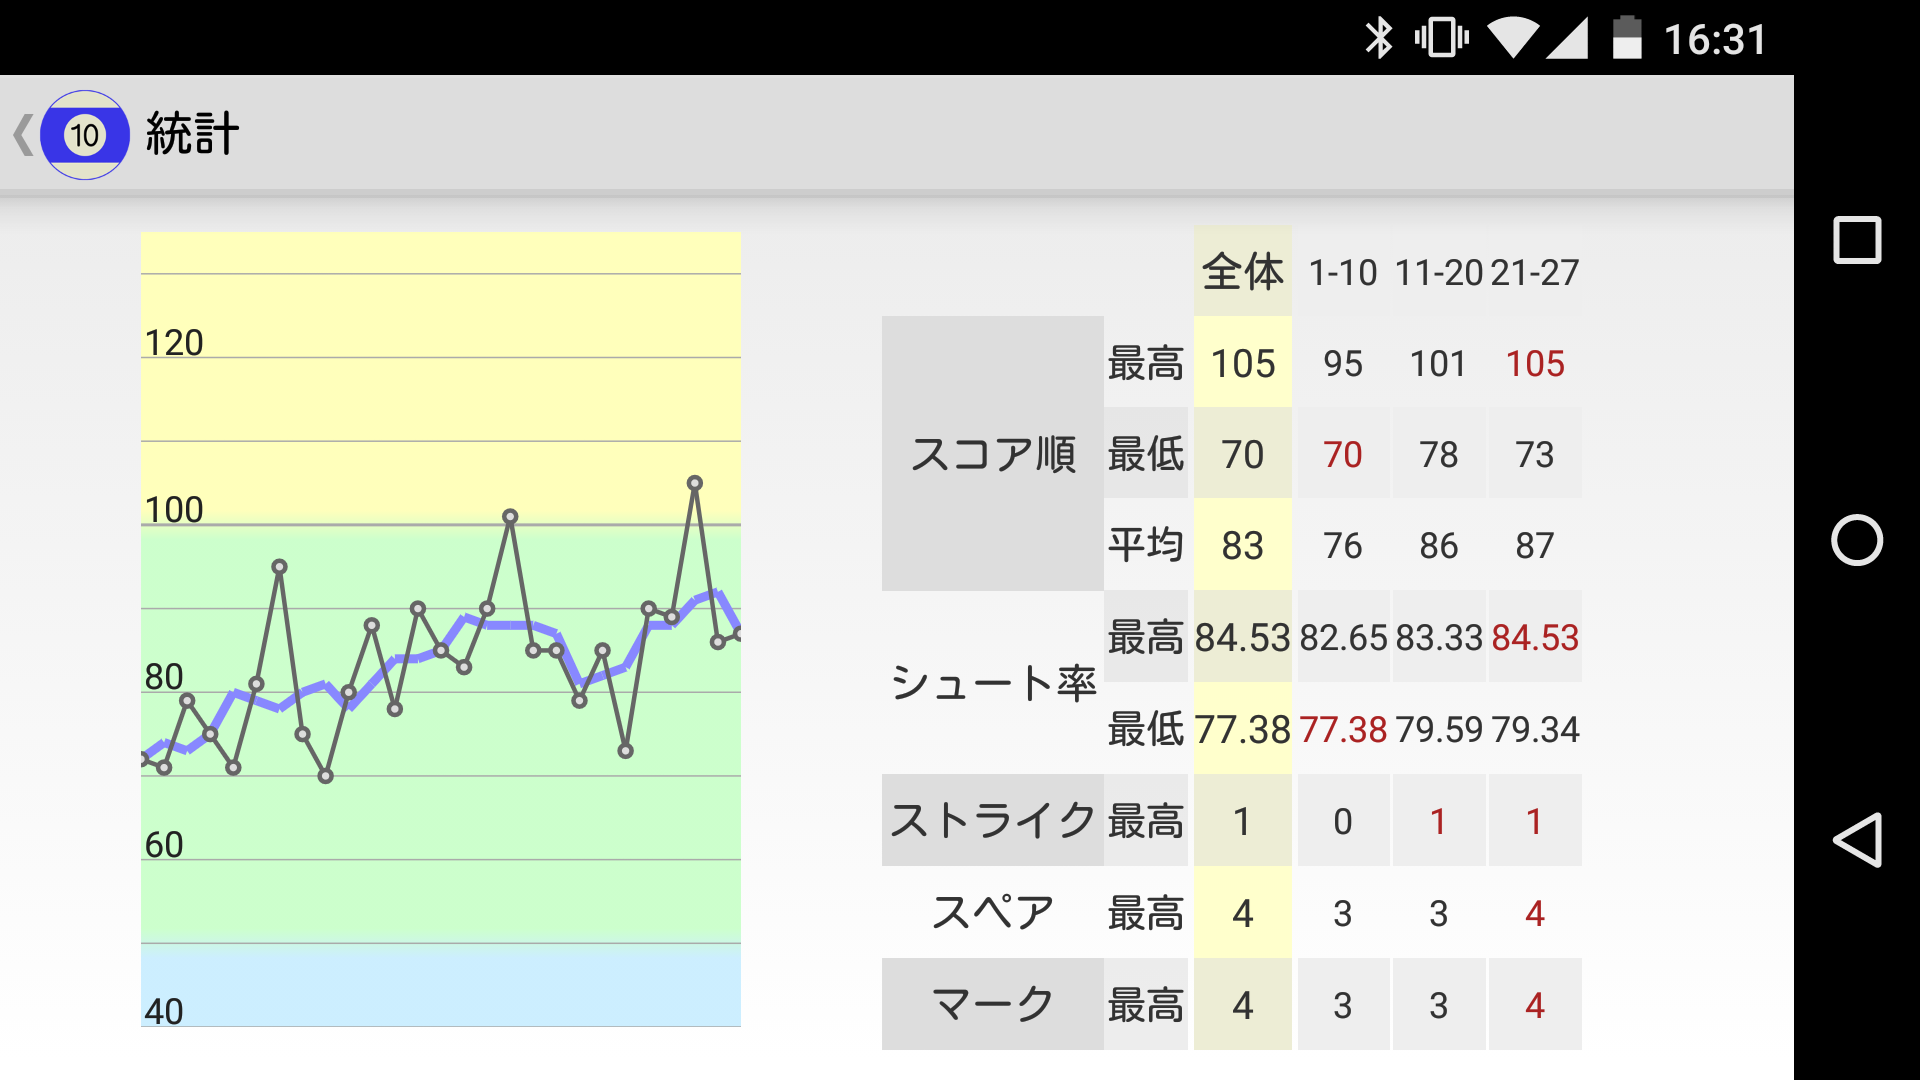Tap the スペア row label
This screenshot has height=1080, width=1920.
point(993,912)
